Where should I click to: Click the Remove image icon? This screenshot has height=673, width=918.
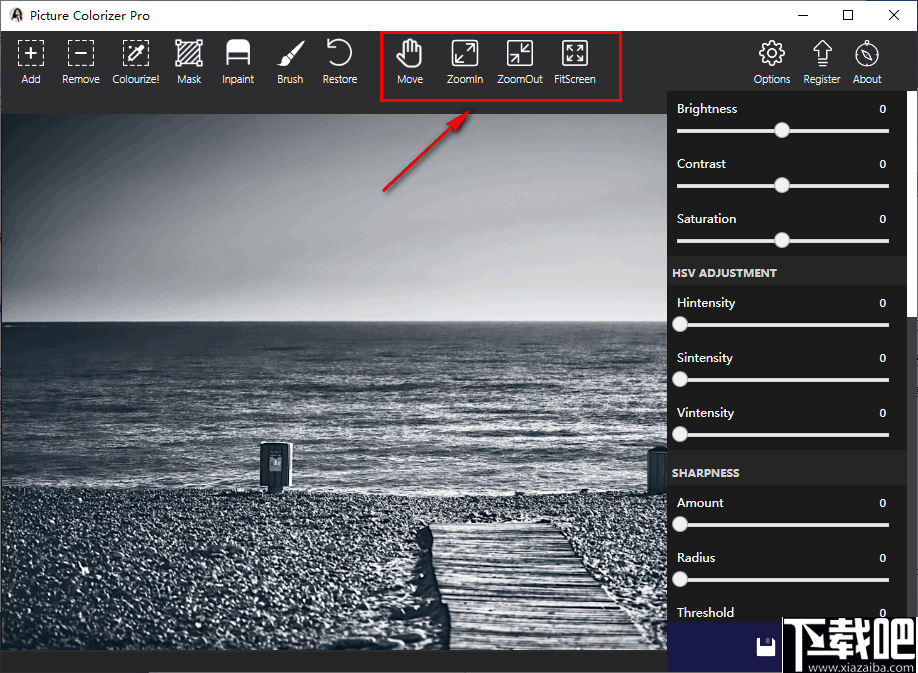[x=80, y=60]
